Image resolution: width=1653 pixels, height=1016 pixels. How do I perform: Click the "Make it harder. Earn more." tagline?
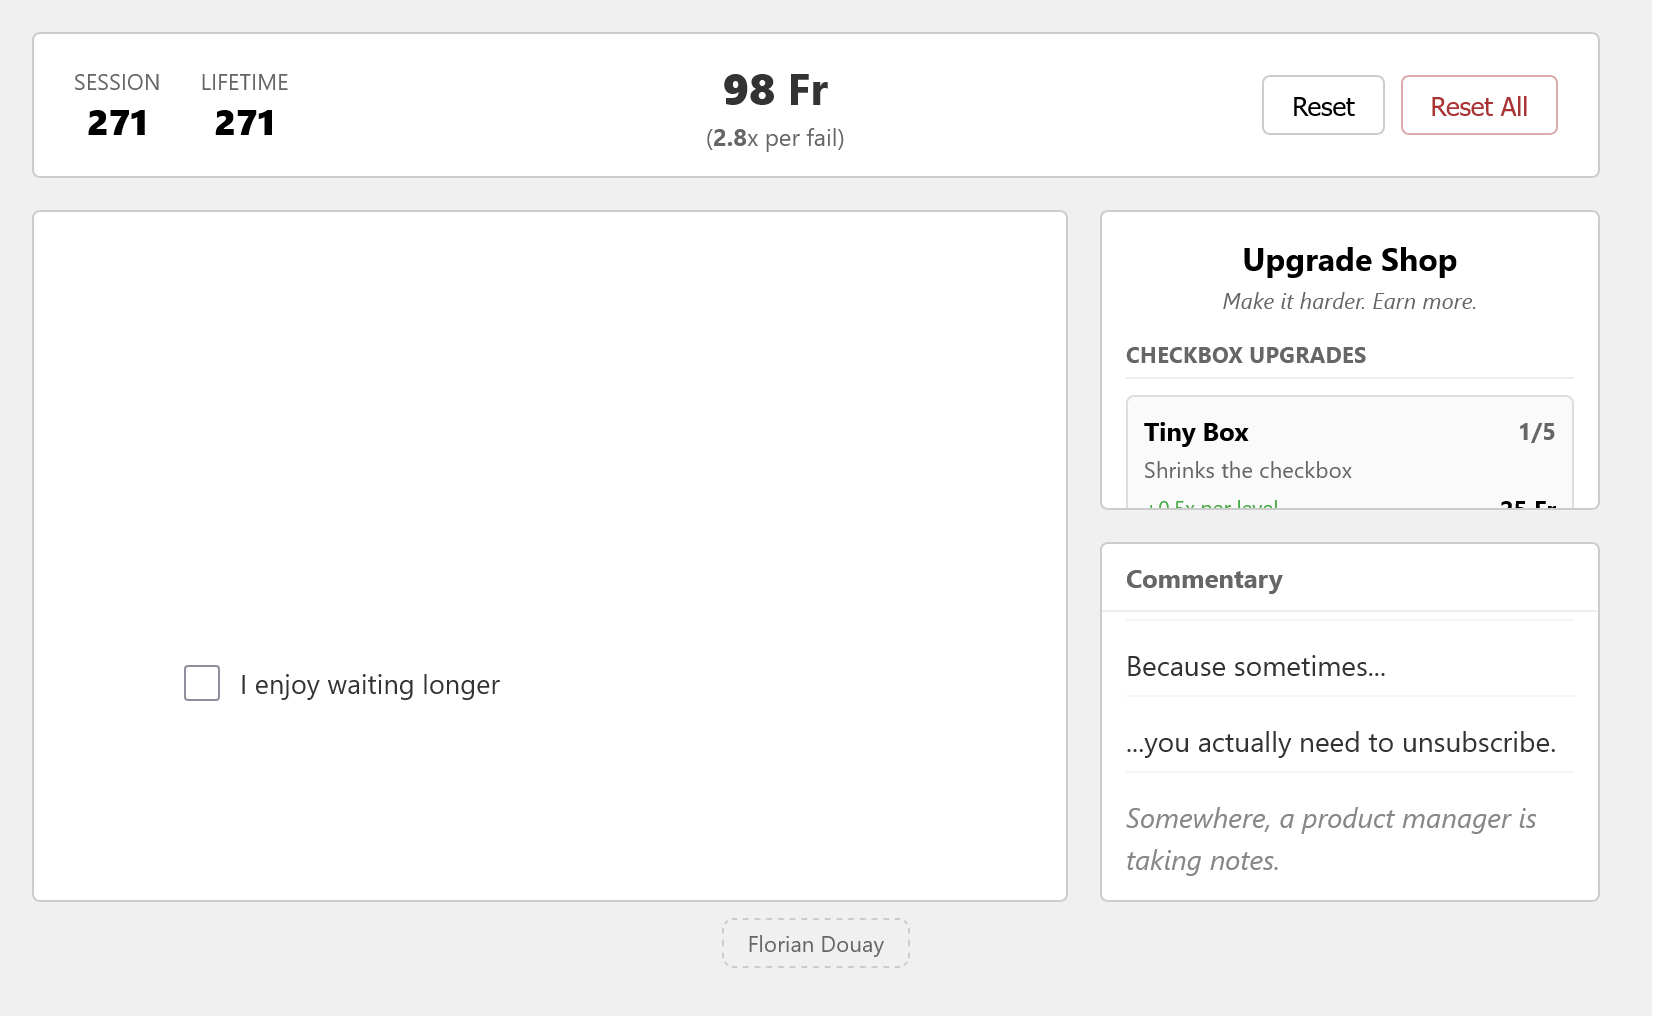(x=1349, y=302)
